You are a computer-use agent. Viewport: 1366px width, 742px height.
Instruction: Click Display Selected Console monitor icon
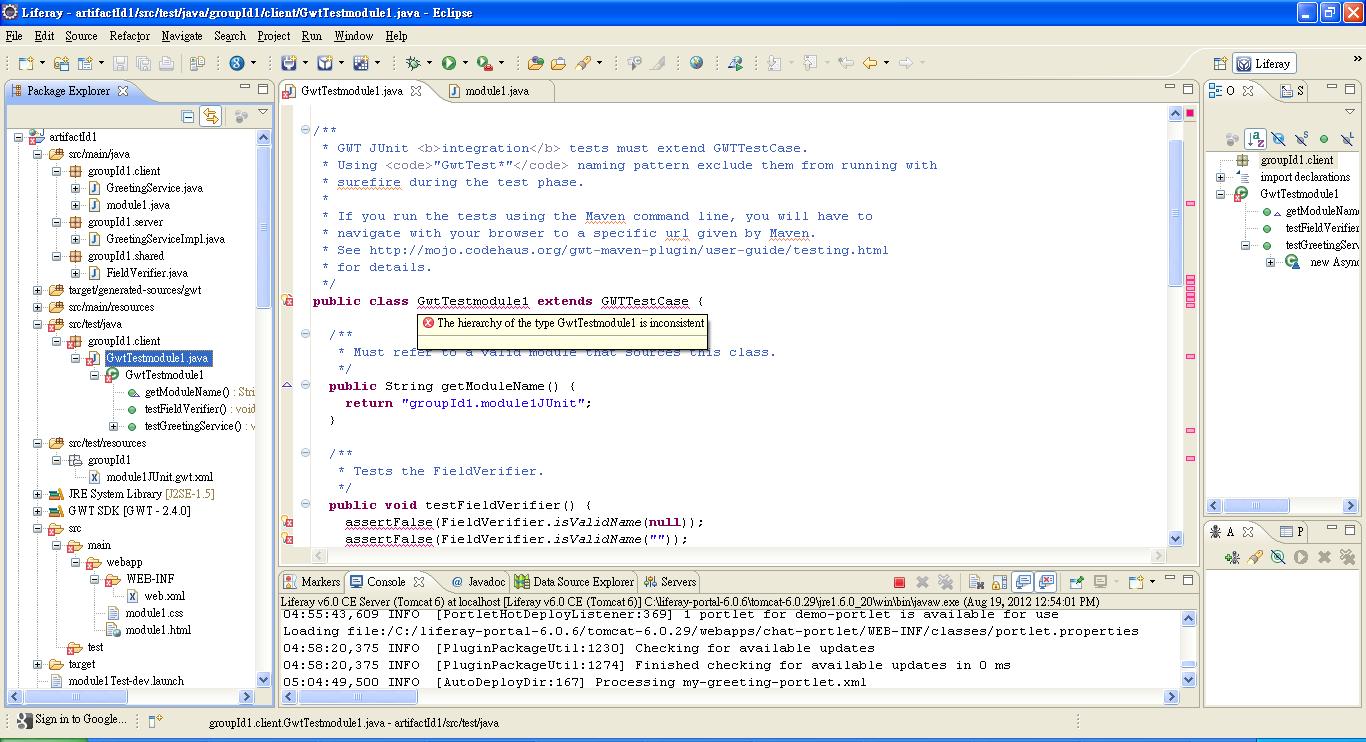[x=1101, y=581]
